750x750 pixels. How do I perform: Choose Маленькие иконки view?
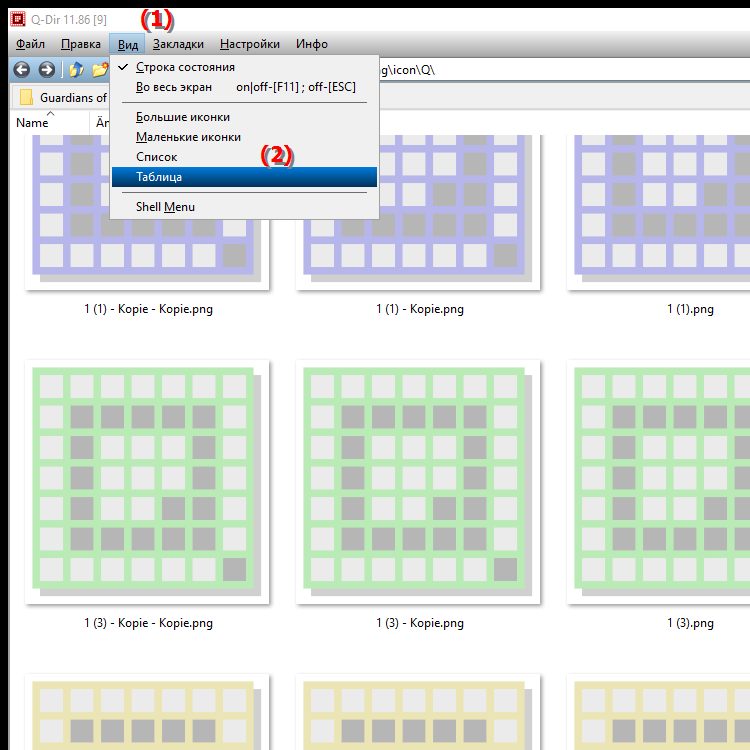click(x=244, y=137)
